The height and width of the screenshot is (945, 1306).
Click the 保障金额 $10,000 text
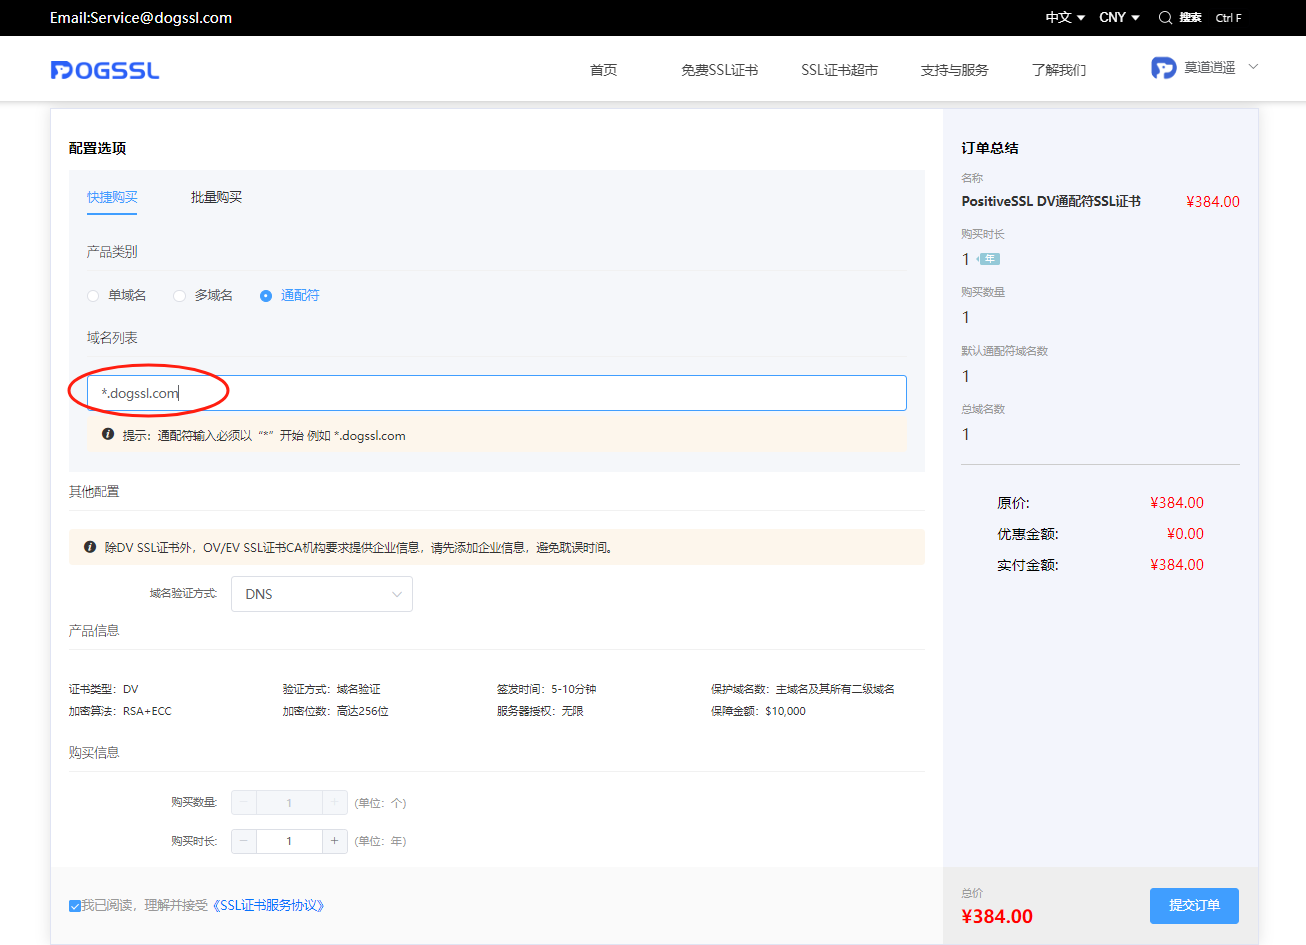coord(758,711)
